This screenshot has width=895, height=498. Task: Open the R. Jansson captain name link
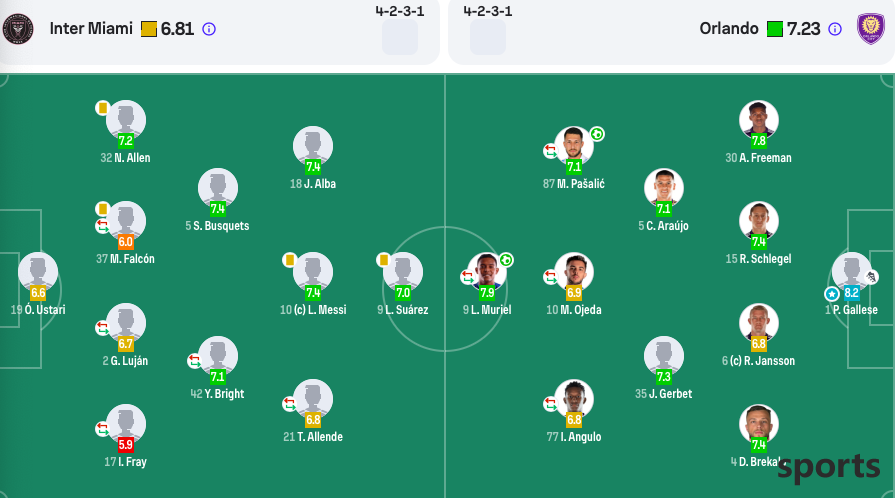759,361
